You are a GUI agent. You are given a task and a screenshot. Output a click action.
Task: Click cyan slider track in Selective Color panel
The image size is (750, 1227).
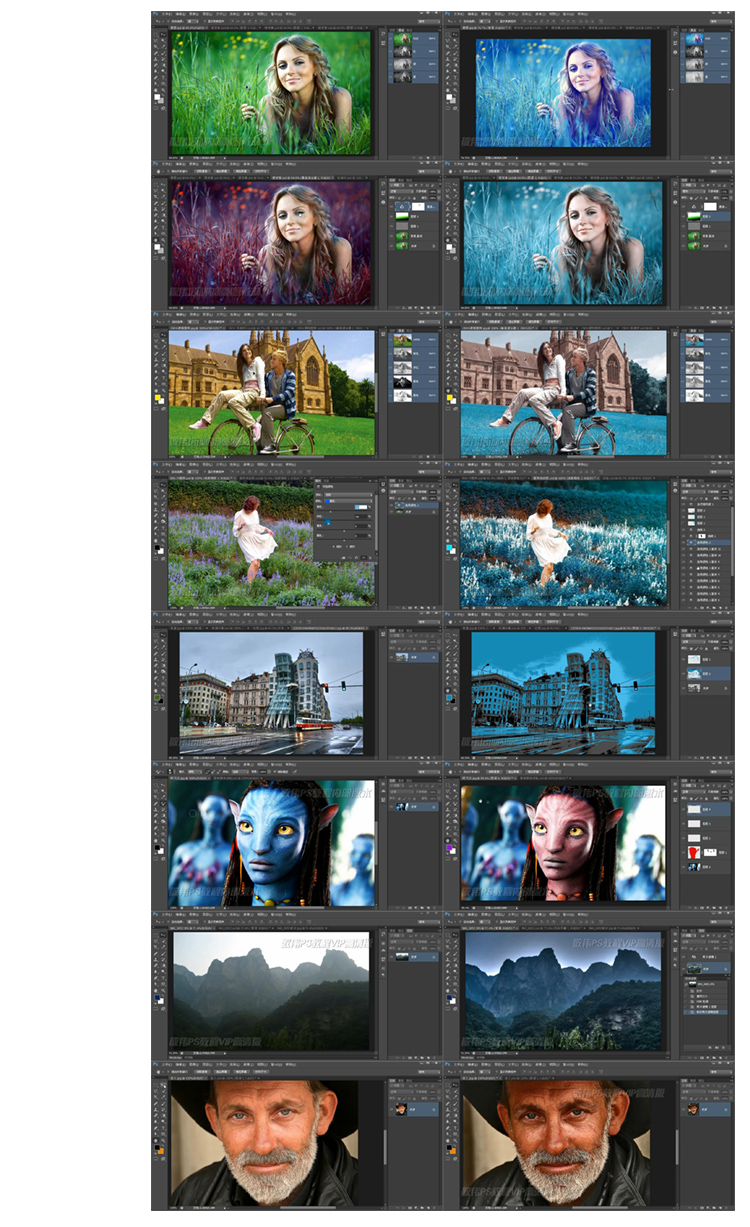coord(342,512)
